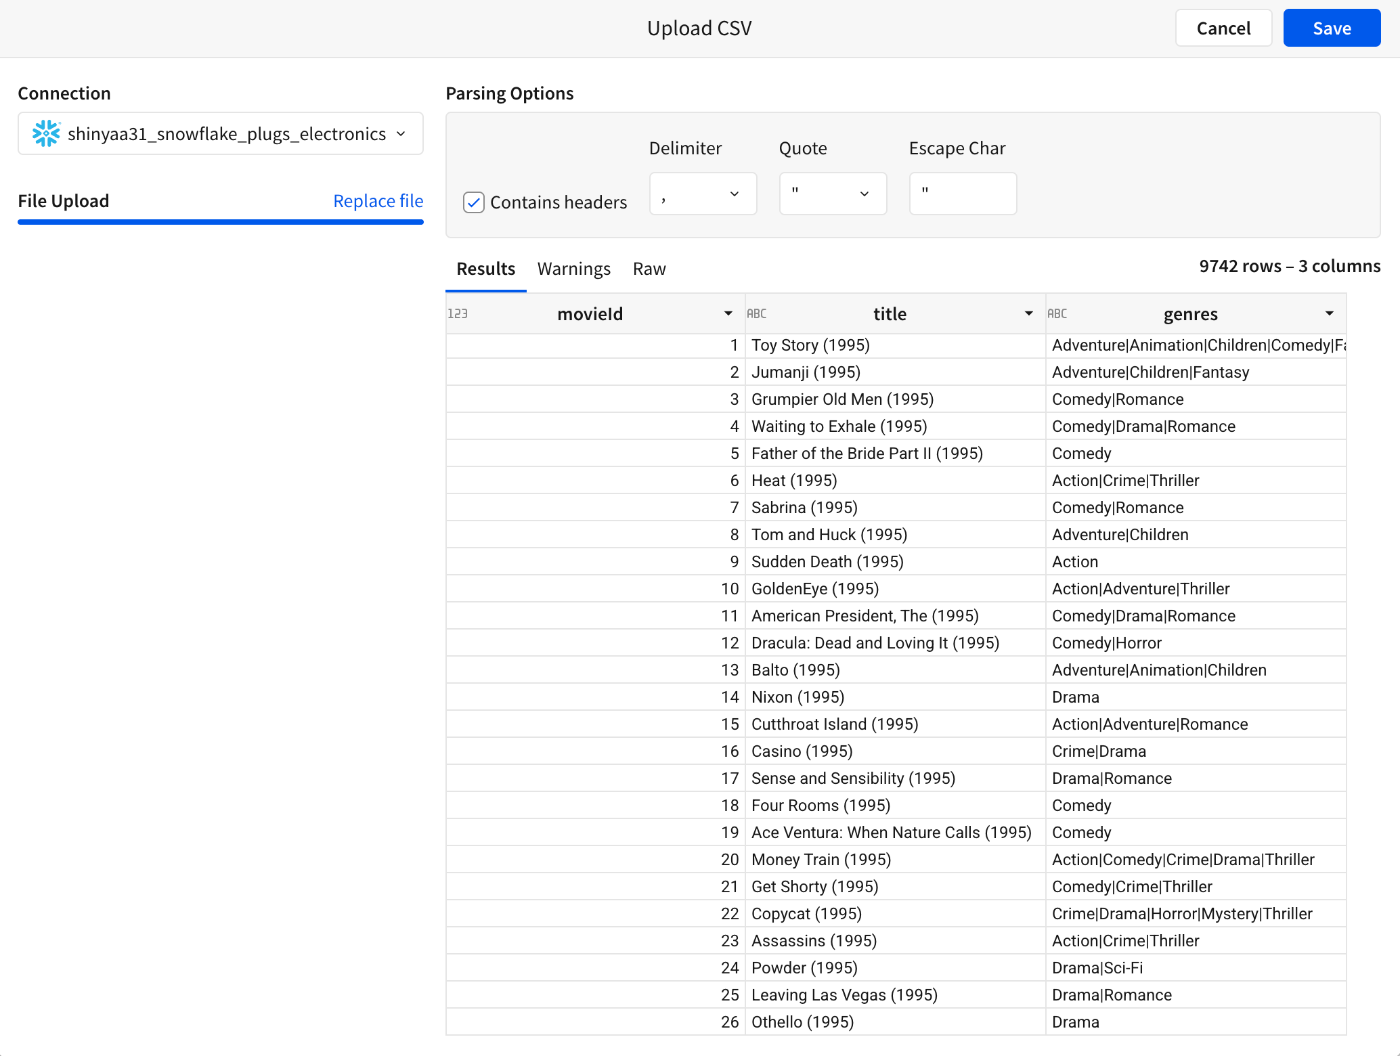
Task: Select the Othello (1995) cell
Action: 895,1021
